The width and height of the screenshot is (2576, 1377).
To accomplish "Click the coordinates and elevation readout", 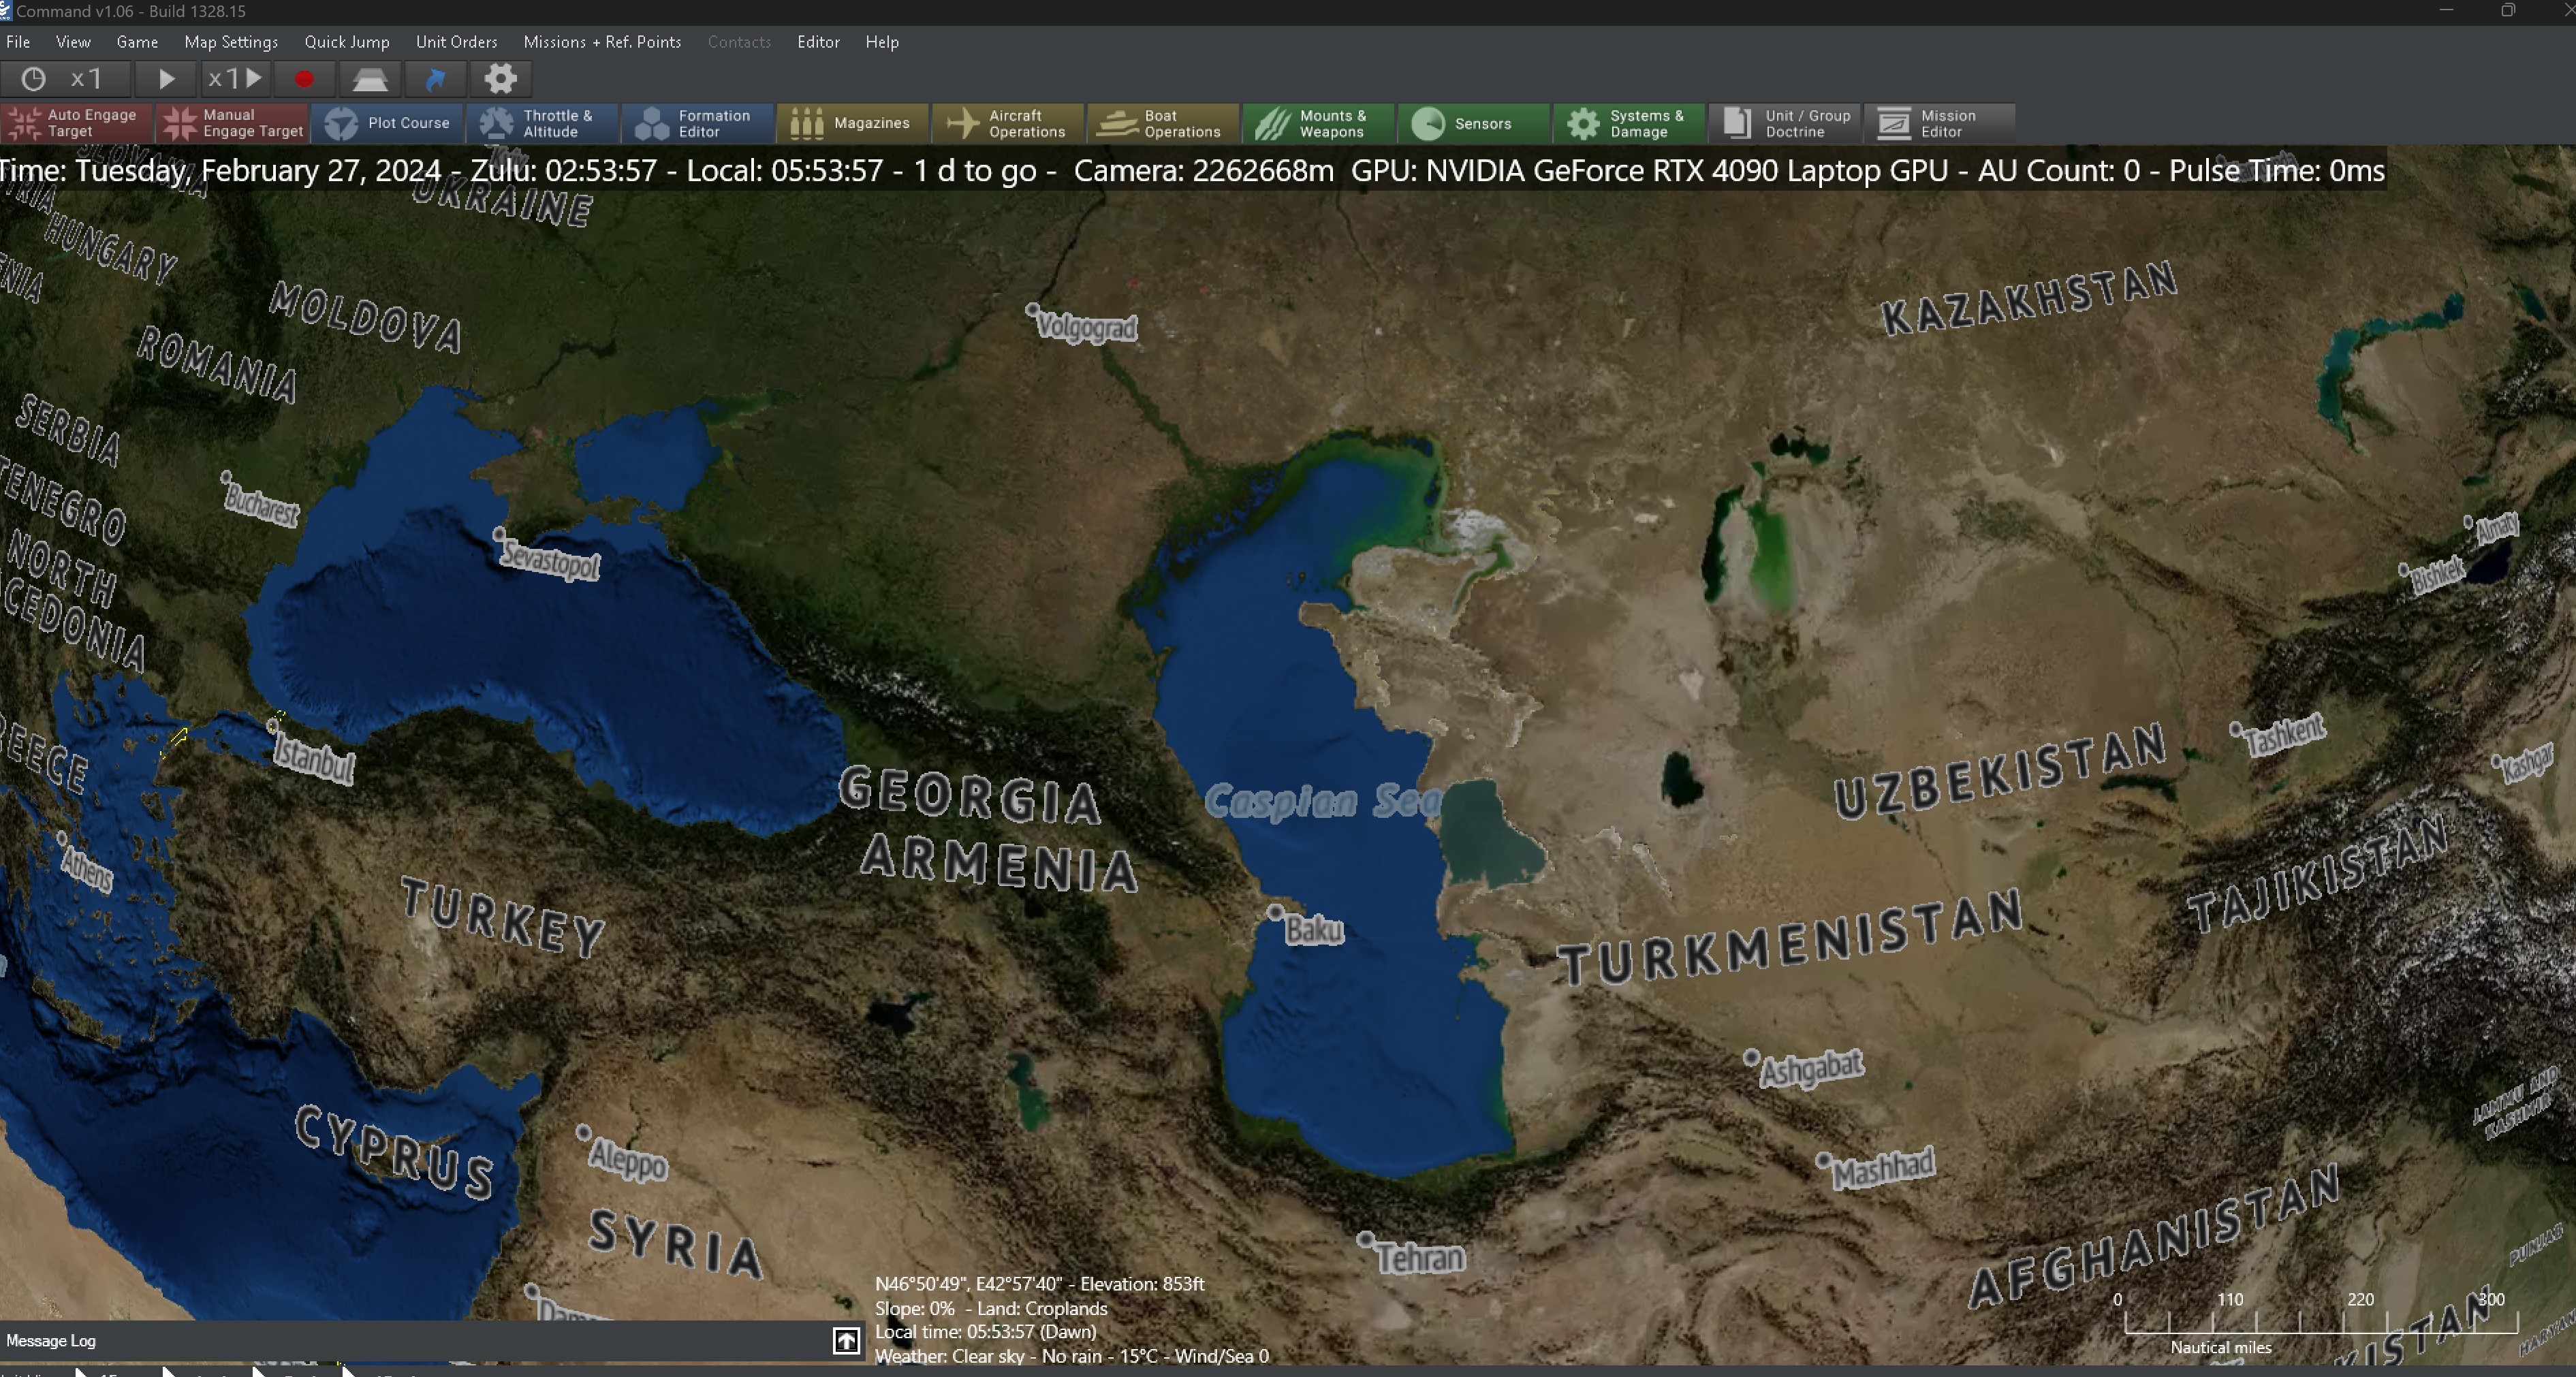I will point(1040,1284).
